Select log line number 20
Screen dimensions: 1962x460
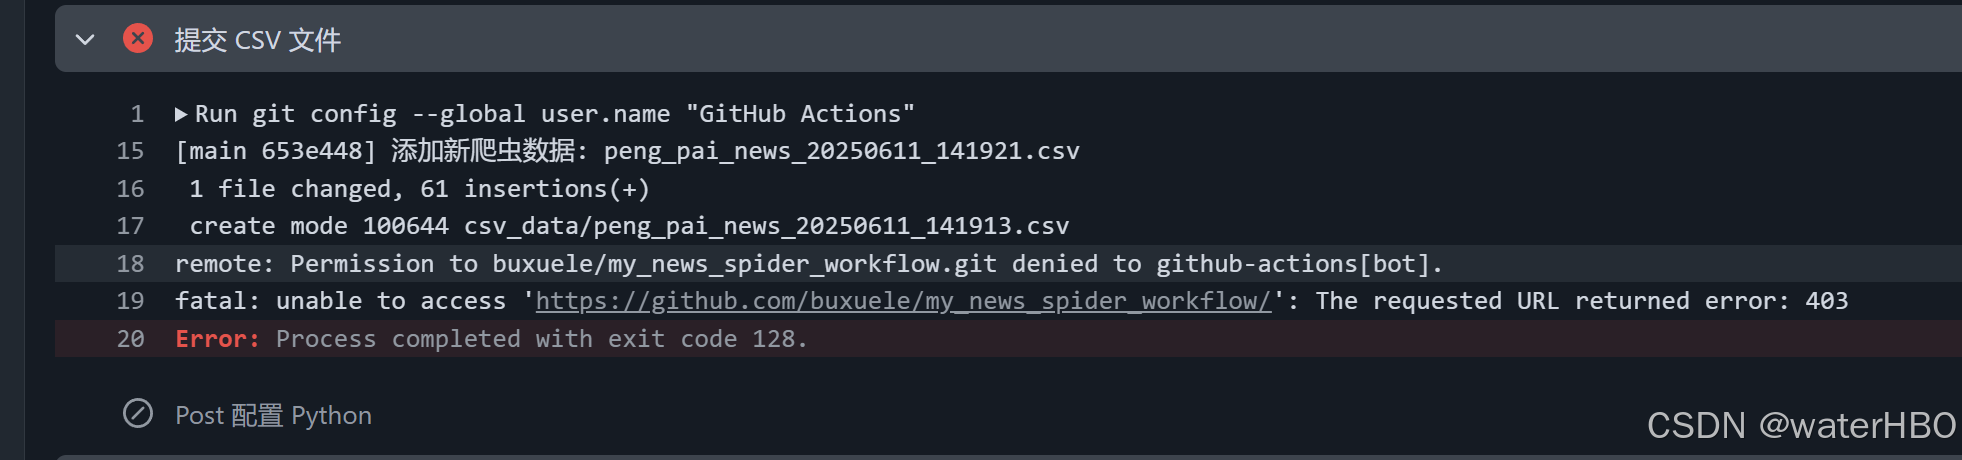tap(130, 339)
